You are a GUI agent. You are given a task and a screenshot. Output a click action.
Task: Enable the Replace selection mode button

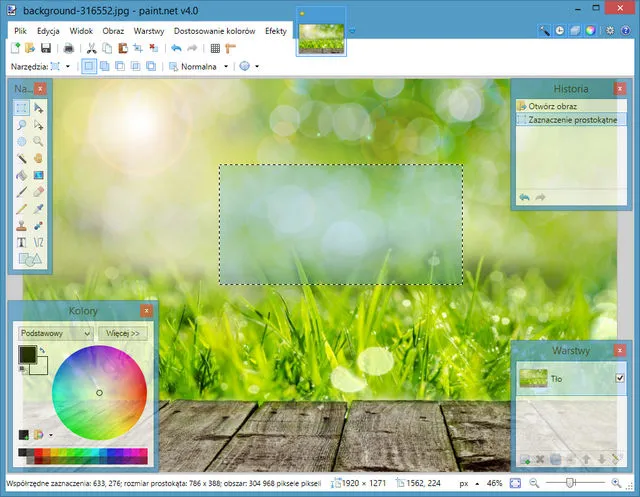click(88, 66)
